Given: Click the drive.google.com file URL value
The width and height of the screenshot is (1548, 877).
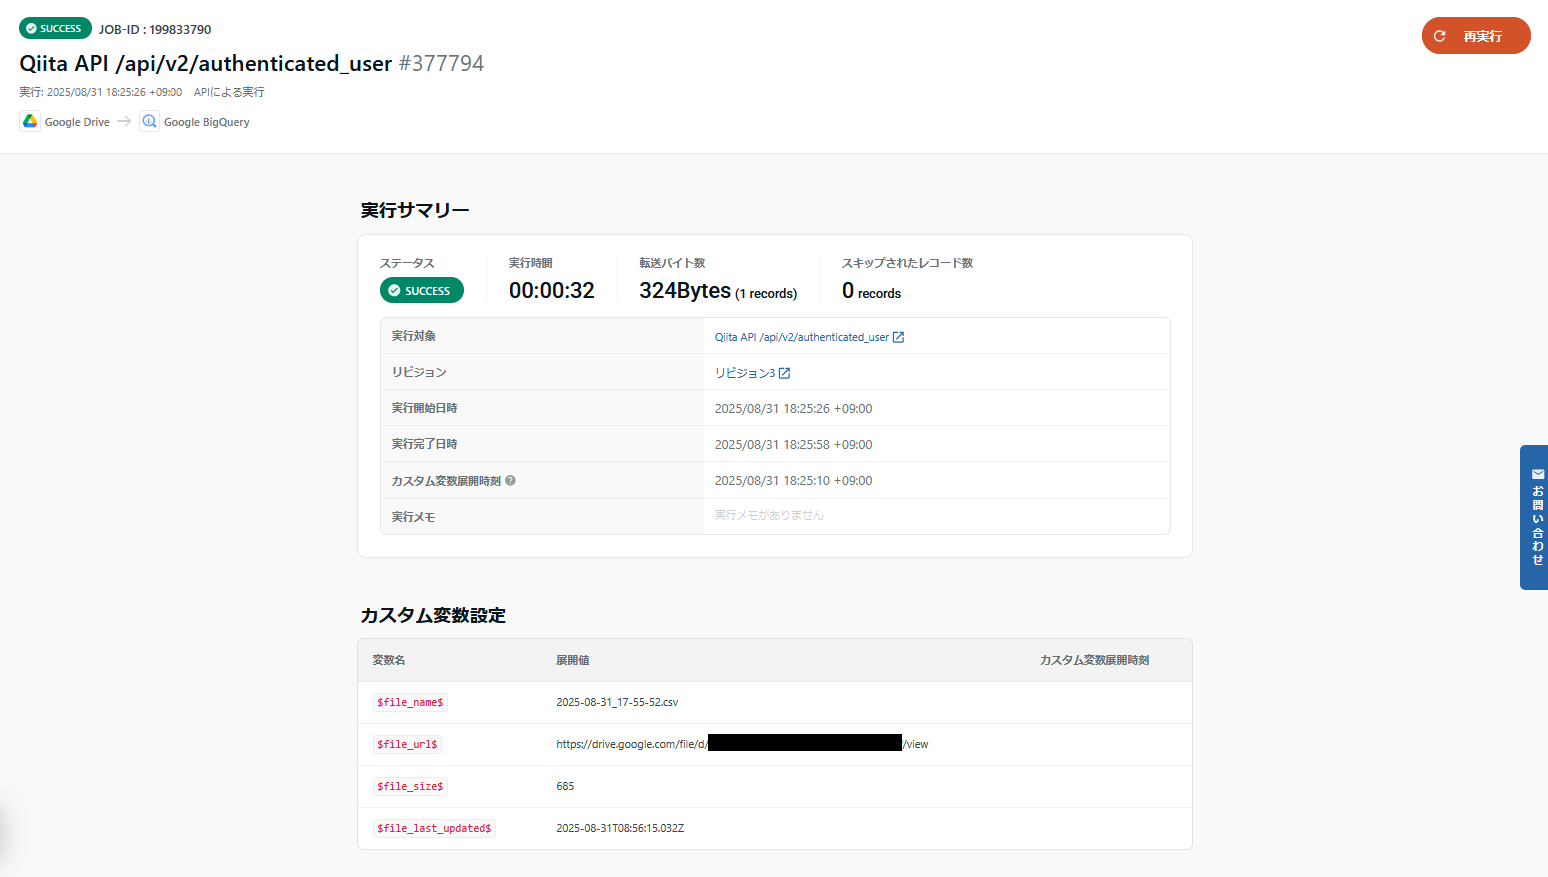Looking at the screenshot, I should point(742,744).
